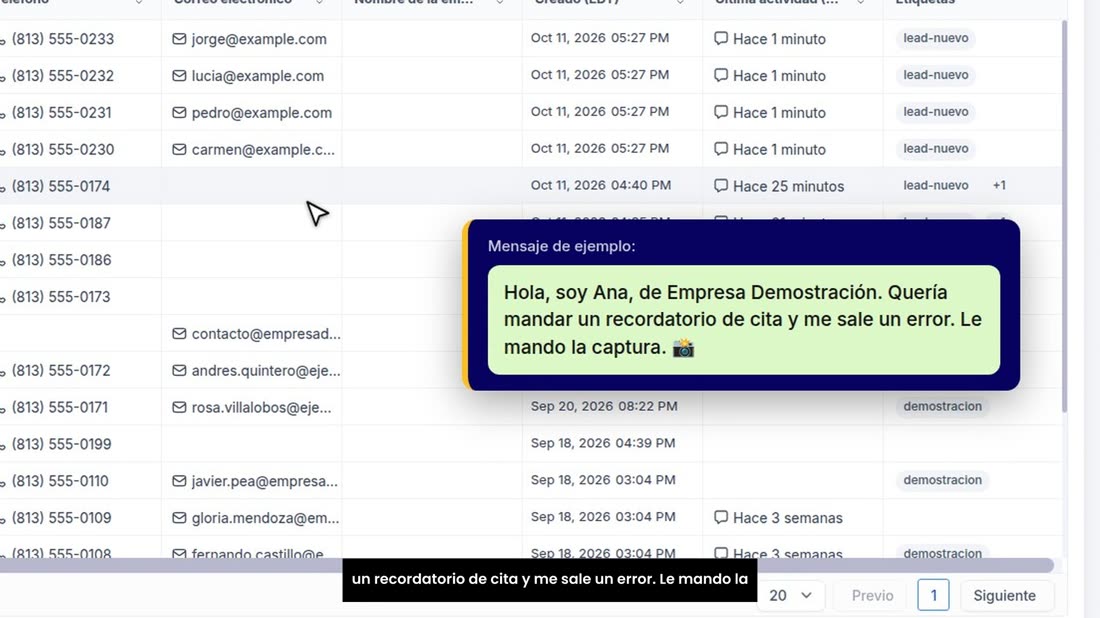Click phone number (813) 555-0174

[x=60, y=187]
